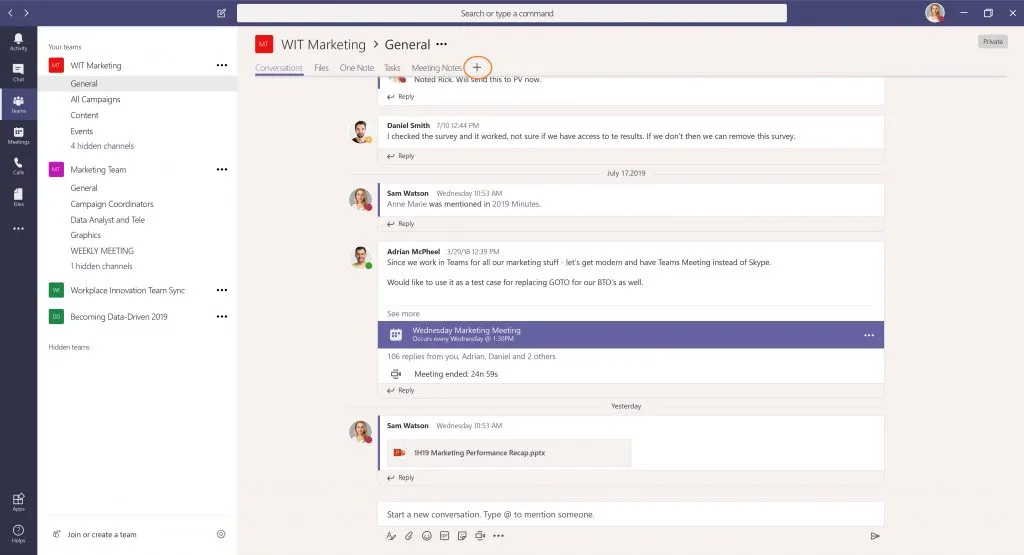Expand the Hidden teams section
This screenshot has height=555, width=1024.
tap(69, 347)
